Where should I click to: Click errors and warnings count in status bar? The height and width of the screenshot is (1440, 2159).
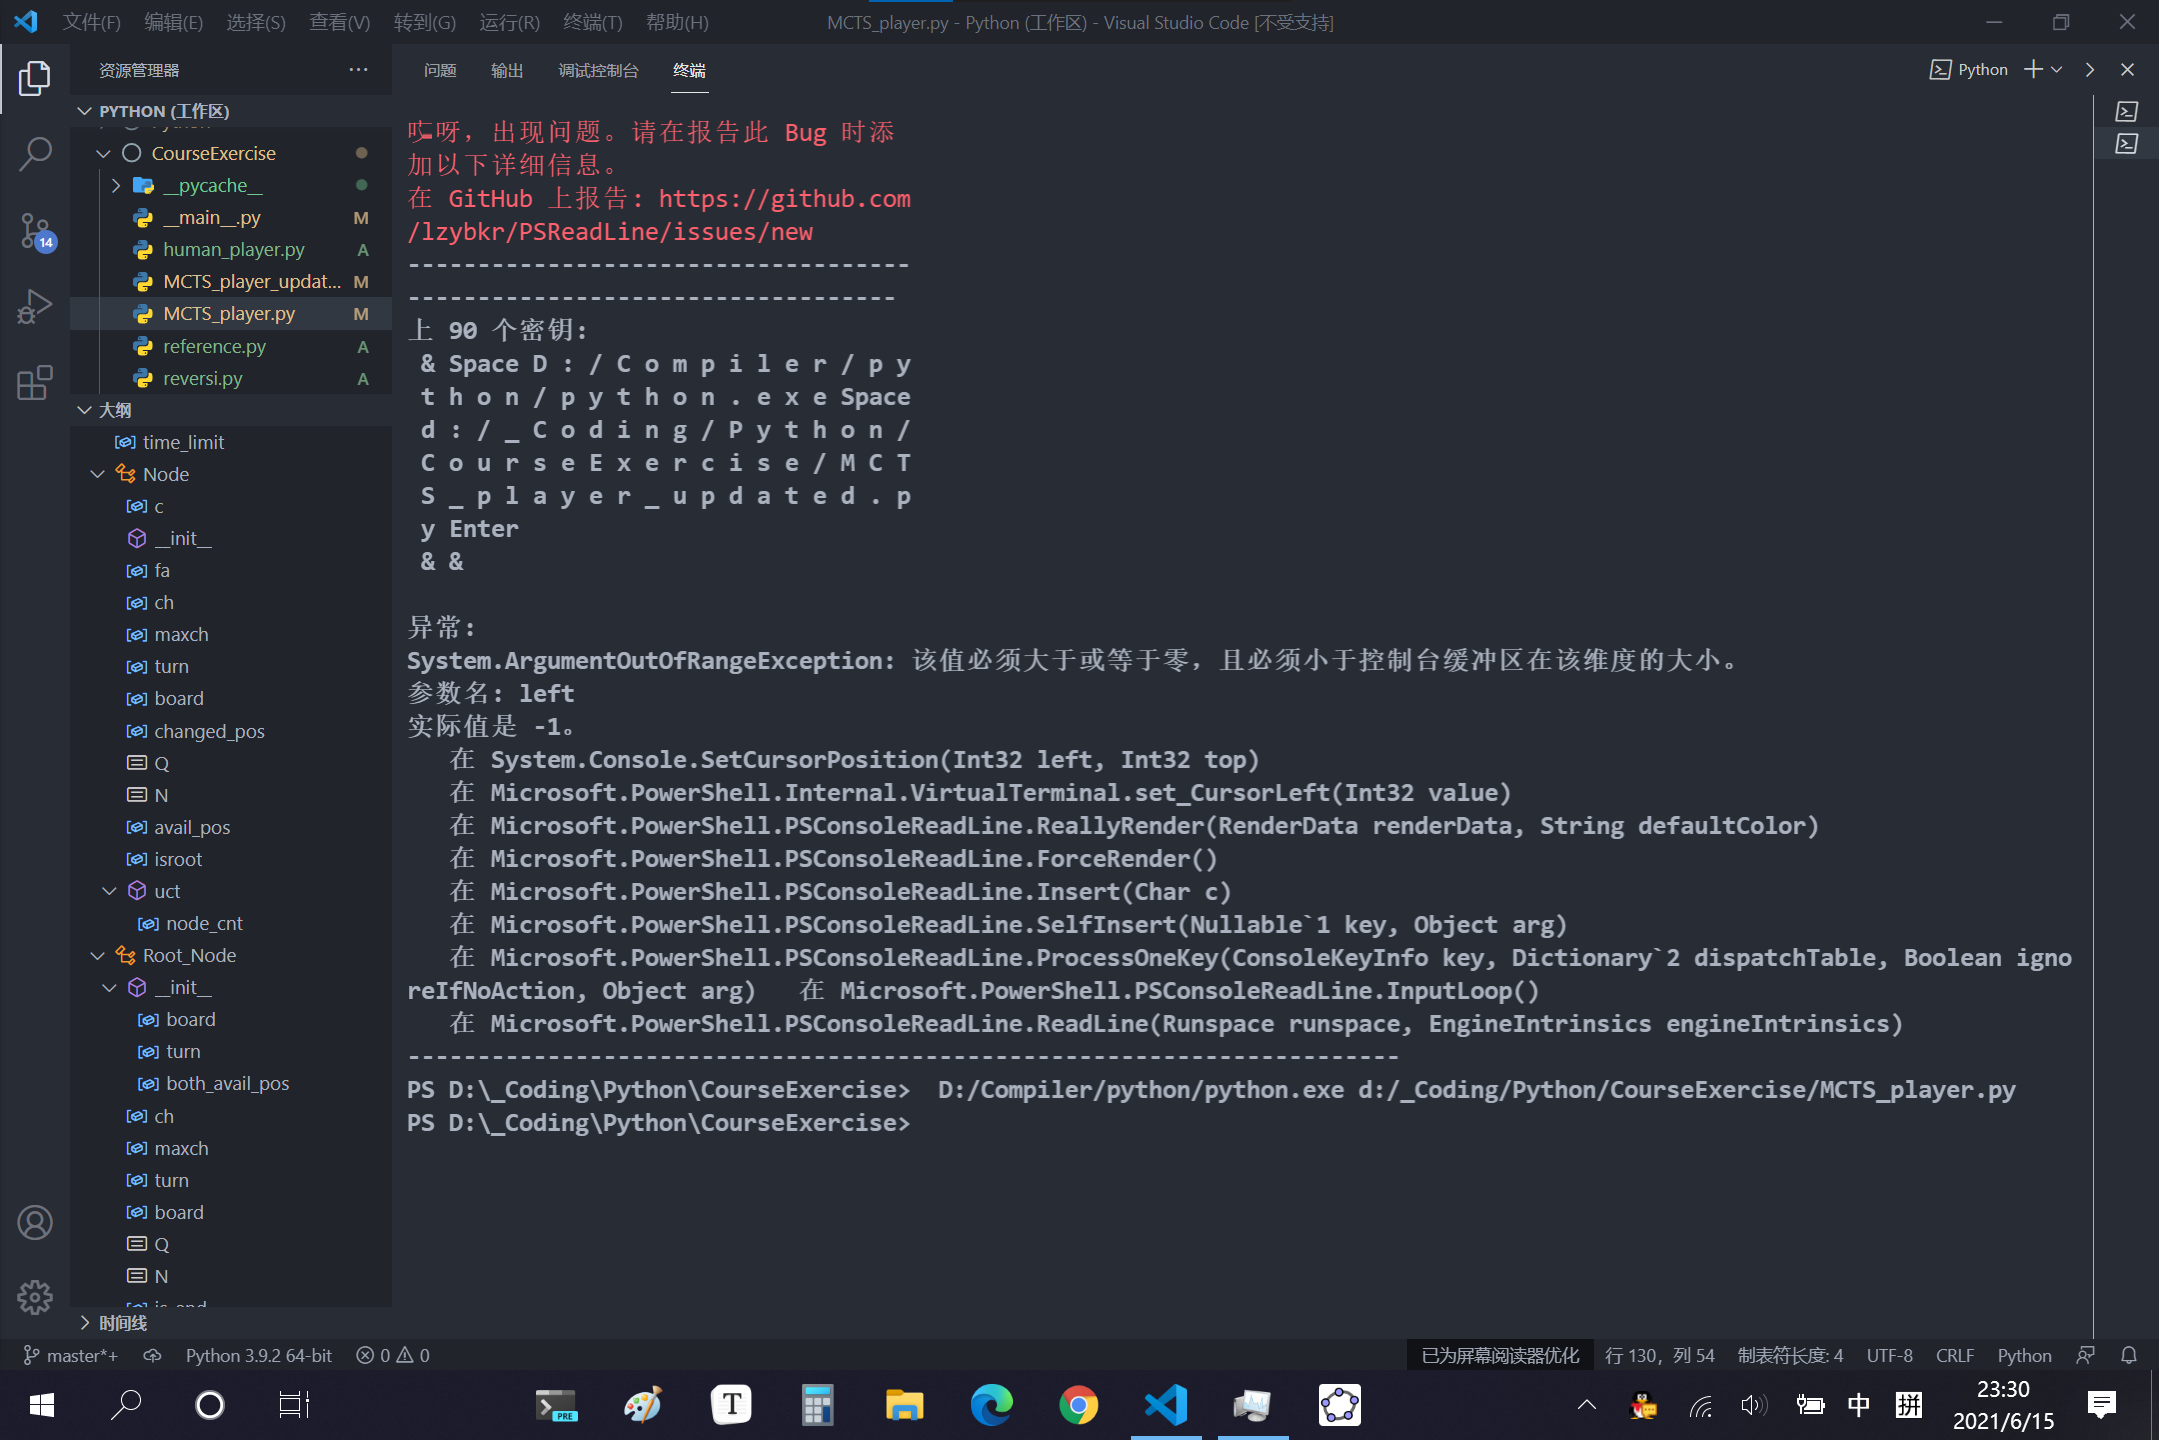click(393, 1355)
